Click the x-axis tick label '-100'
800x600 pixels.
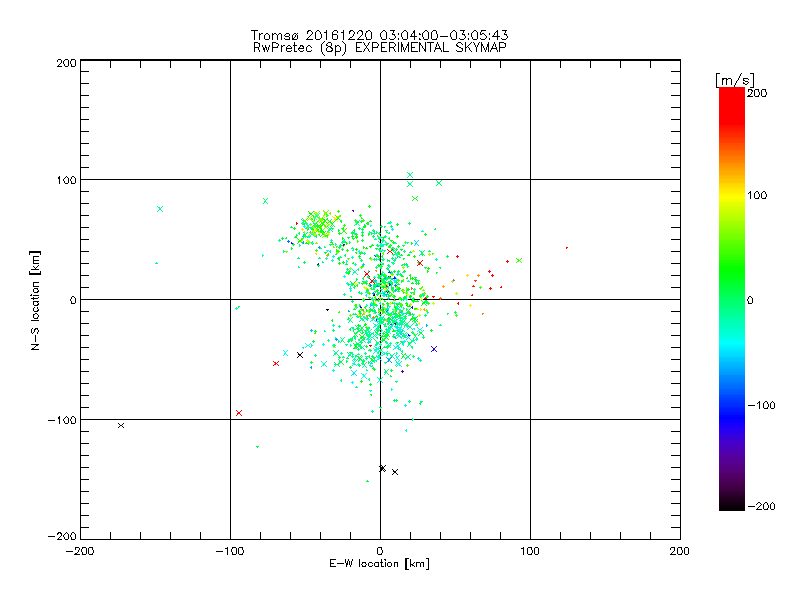click(x=230, y=551)
